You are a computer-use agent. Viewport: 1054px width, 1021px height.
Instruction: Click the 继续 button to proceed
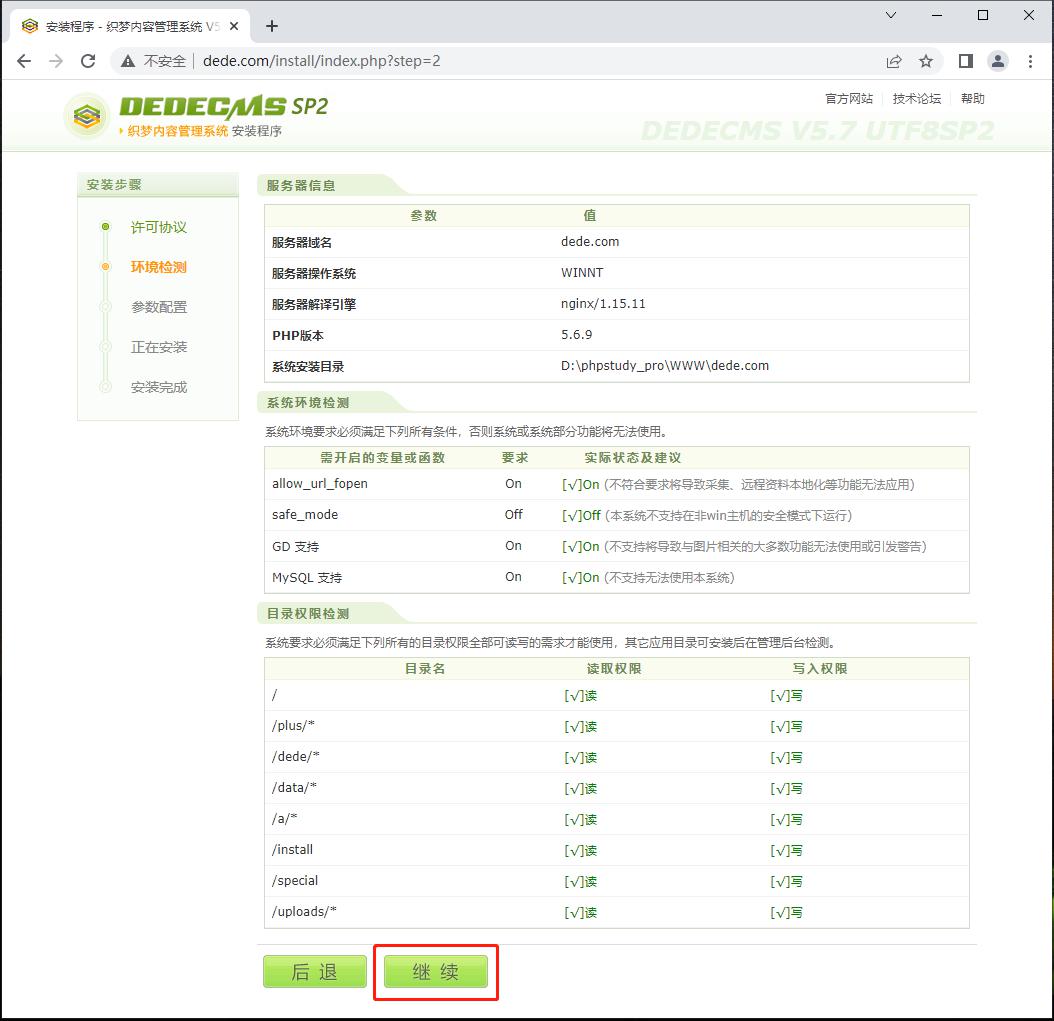[436, 971]
